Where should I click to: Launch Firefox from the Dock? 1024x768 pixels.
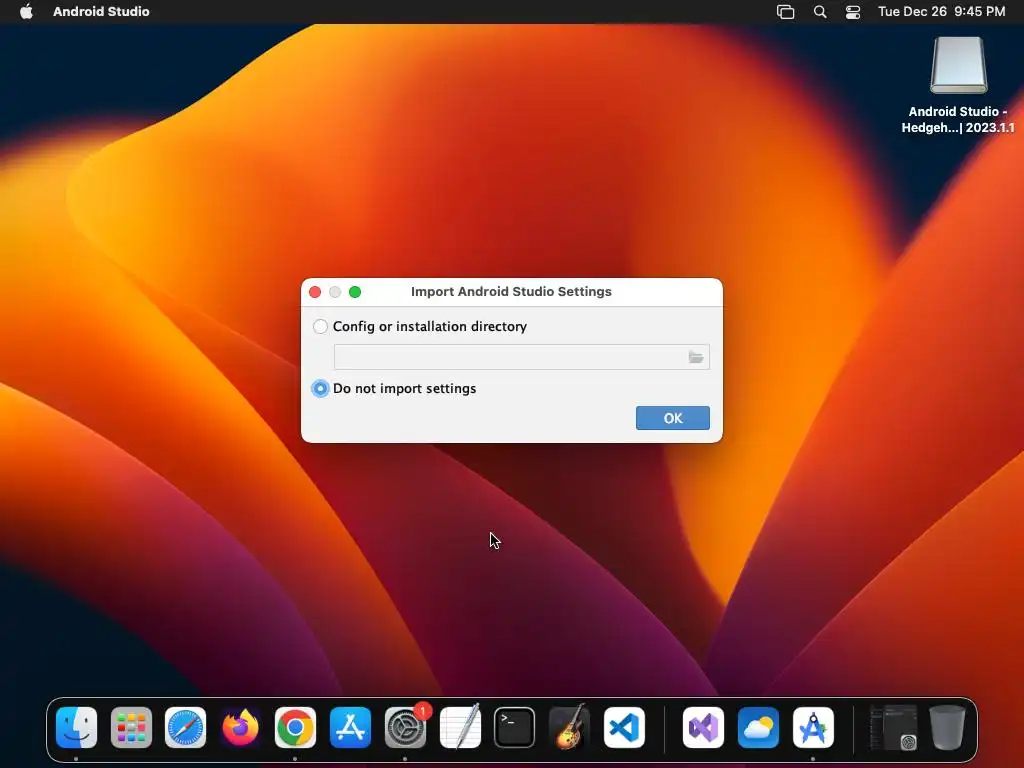click(240, 728)
